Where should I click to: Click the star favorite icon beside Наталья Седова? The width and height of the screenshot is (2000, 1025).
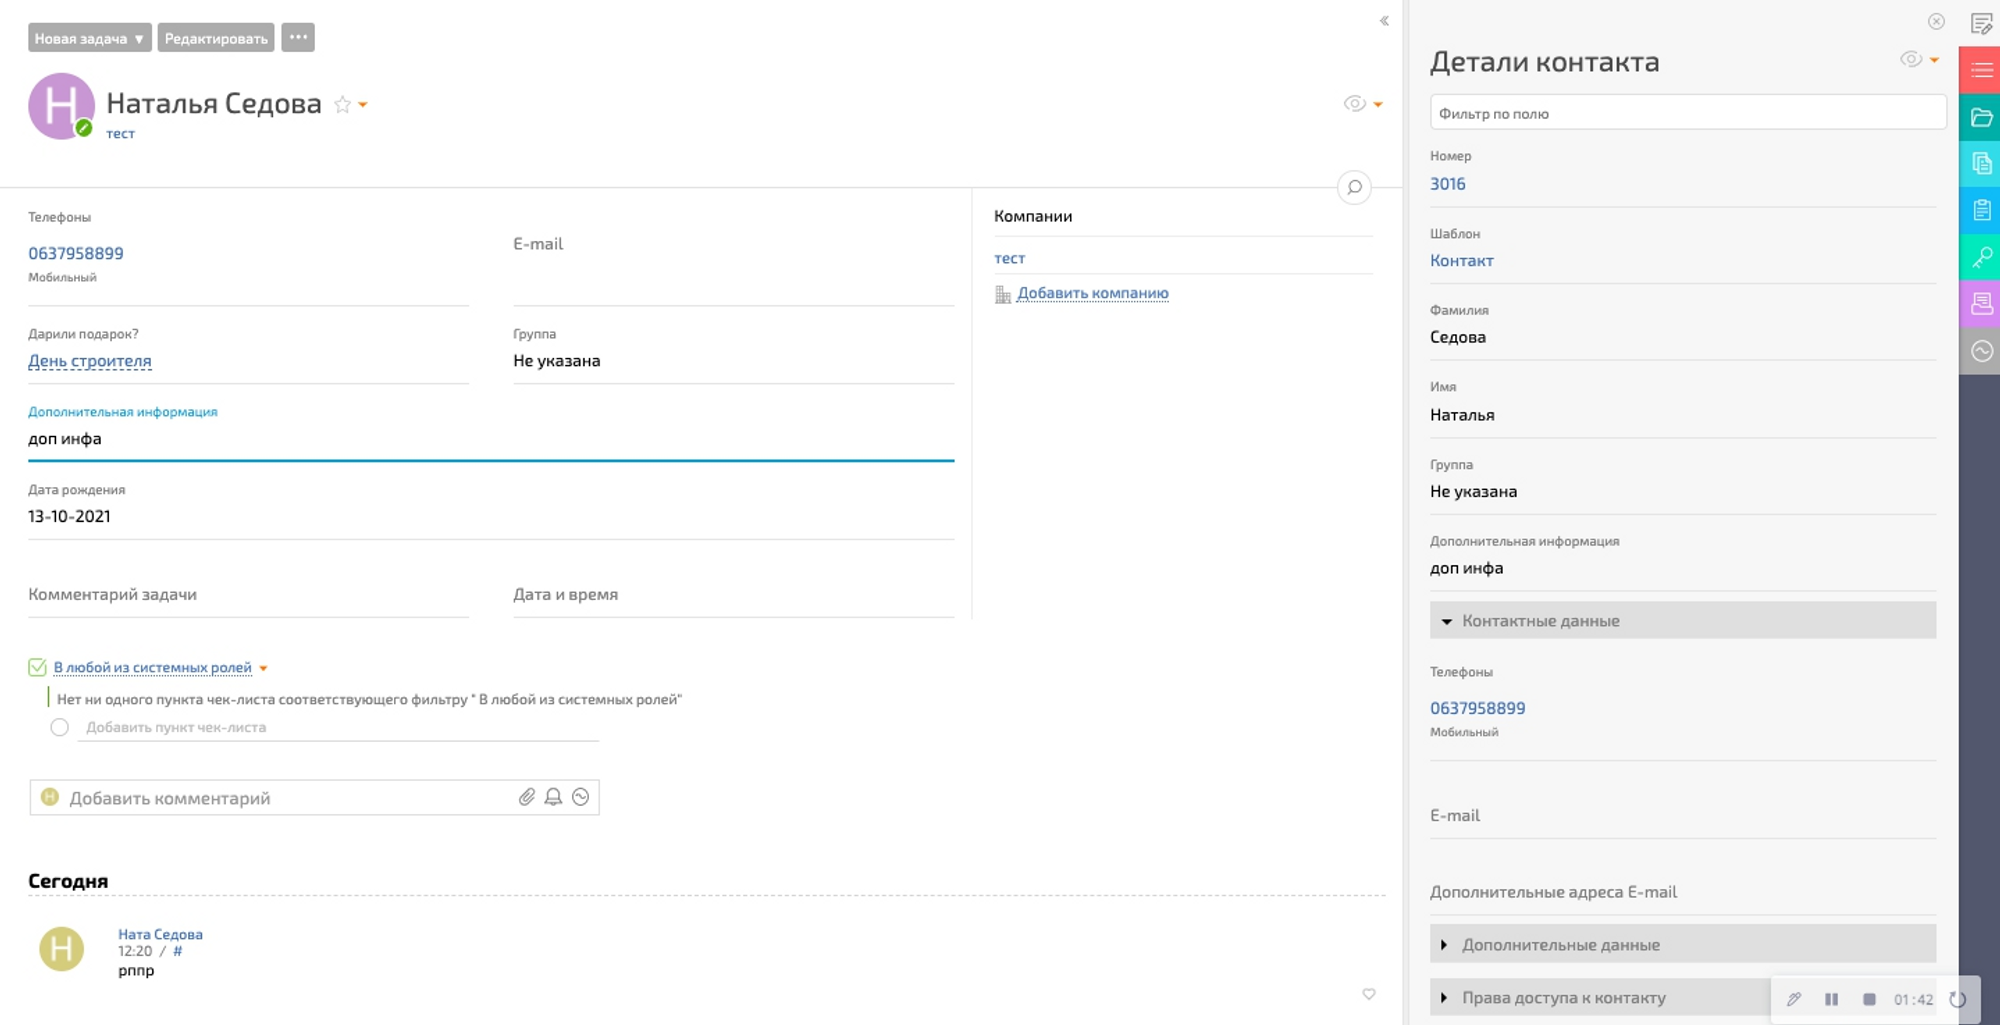tap(342, 104)
